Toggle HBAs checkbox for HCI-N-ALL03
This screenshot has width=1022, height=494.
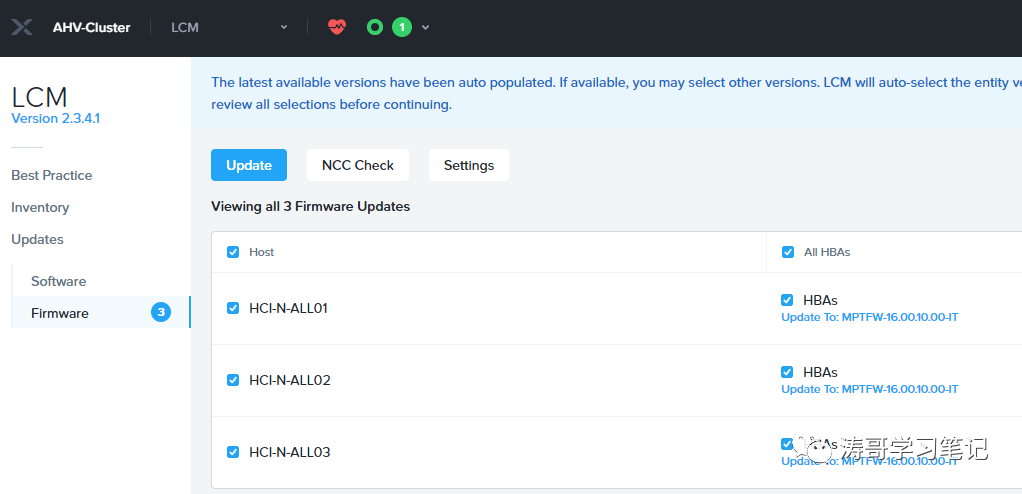tap(787, 444)
